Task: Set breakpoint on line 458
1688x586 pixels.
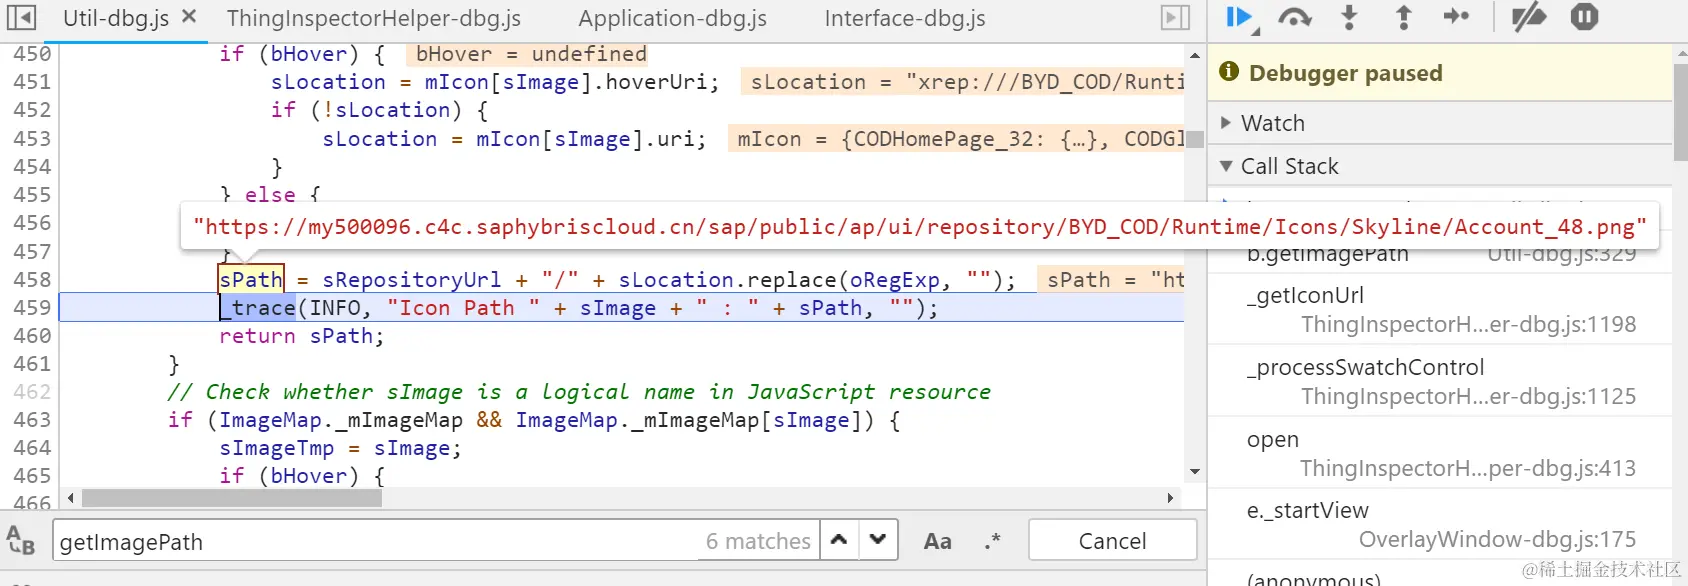Action: (32, 279)
